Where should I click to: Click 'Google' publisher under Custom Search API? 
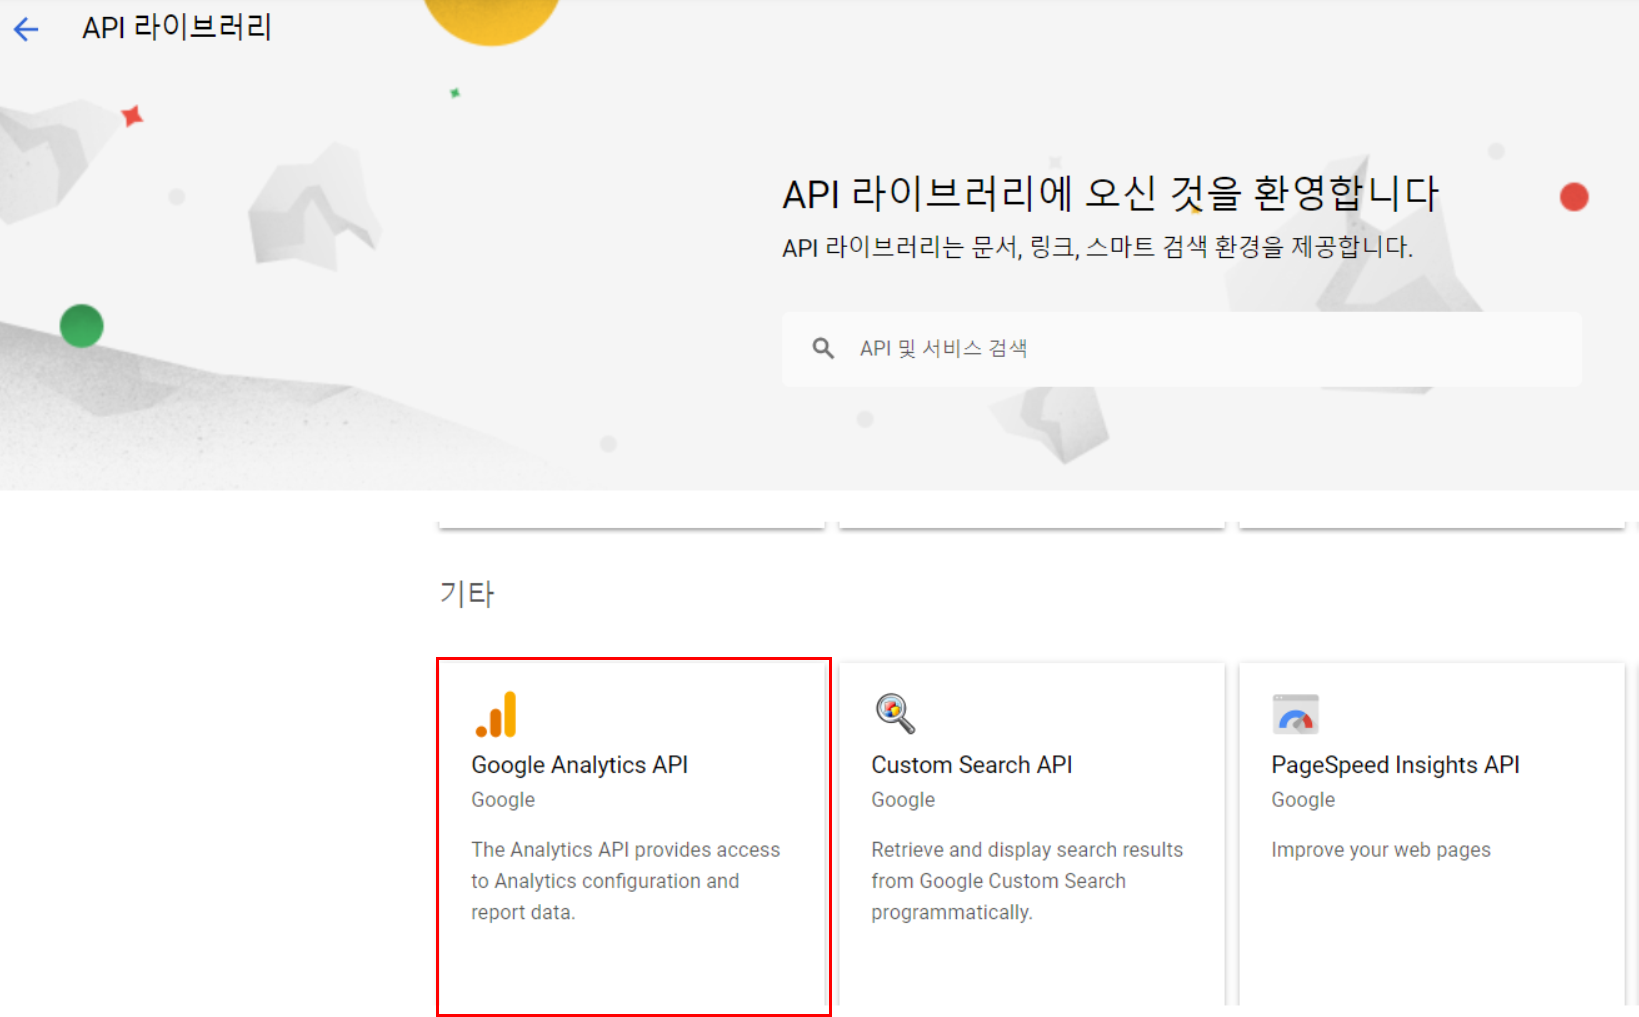(x=903, y=800)
